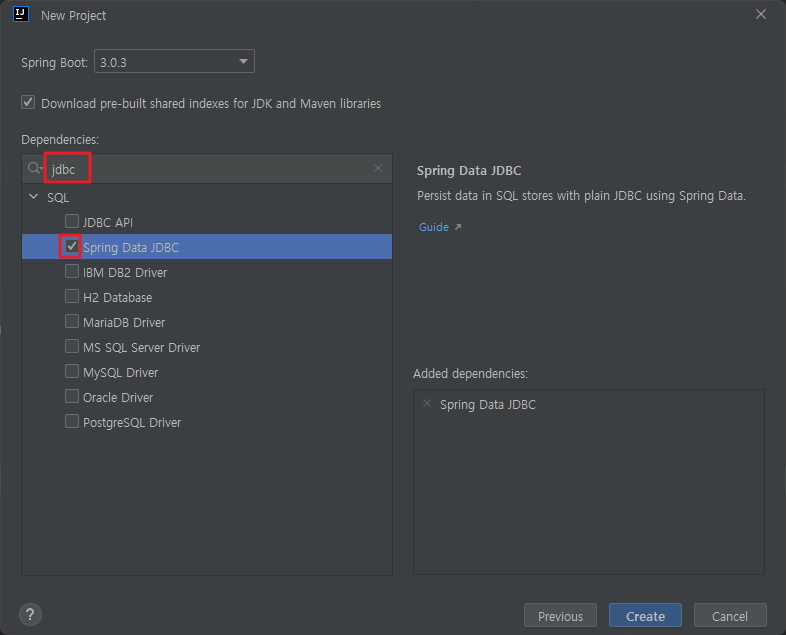This screenshot has width=786, height=635.
Task: Check the PostgreSQL Driver dependency
Action: (x=72, y=421)
